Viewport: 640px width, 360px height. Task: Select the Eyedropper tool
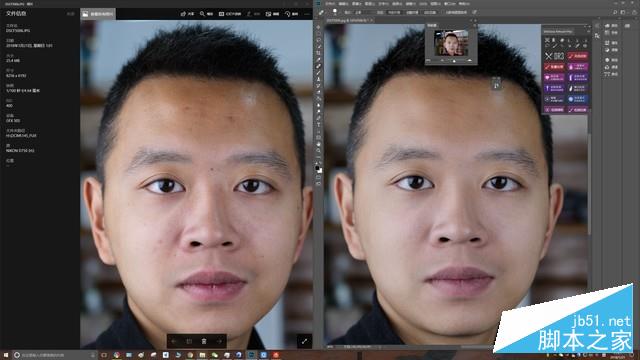point(319,60)
